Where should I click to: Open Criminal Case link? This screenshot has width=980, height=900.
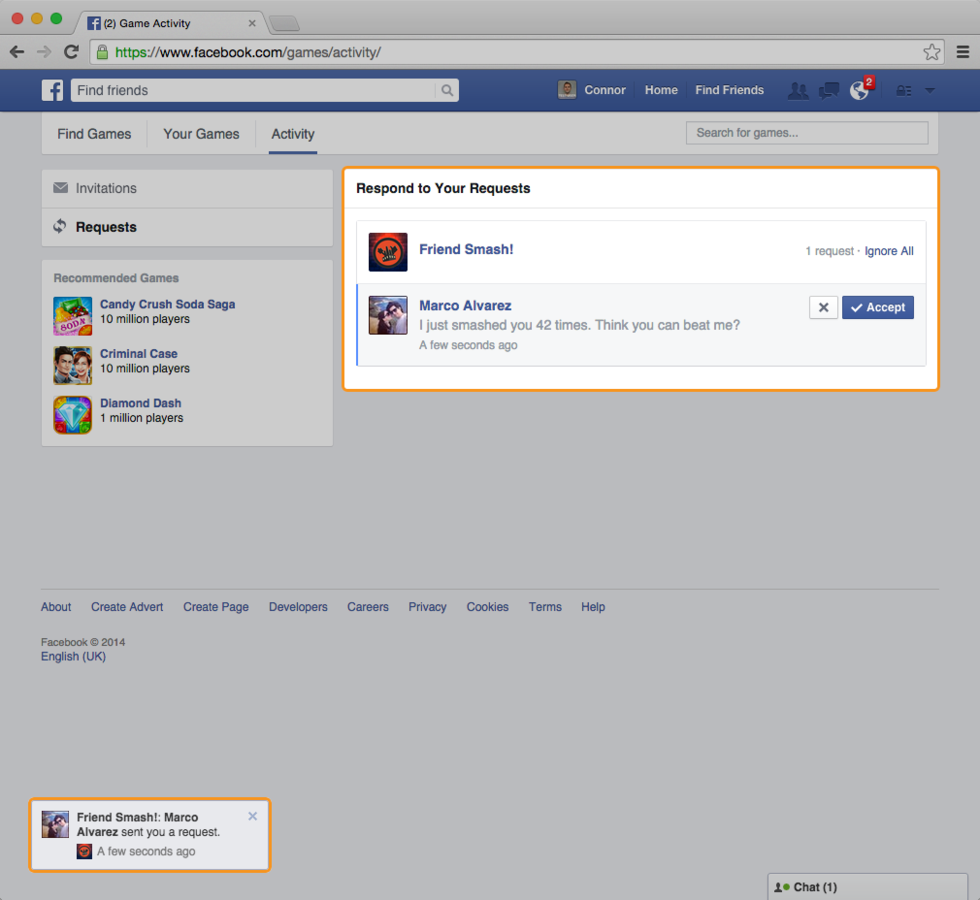coord(139,354)
